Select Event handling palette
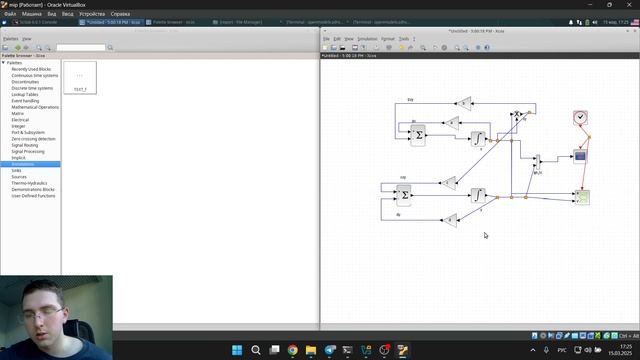 (x=25, y=101)
